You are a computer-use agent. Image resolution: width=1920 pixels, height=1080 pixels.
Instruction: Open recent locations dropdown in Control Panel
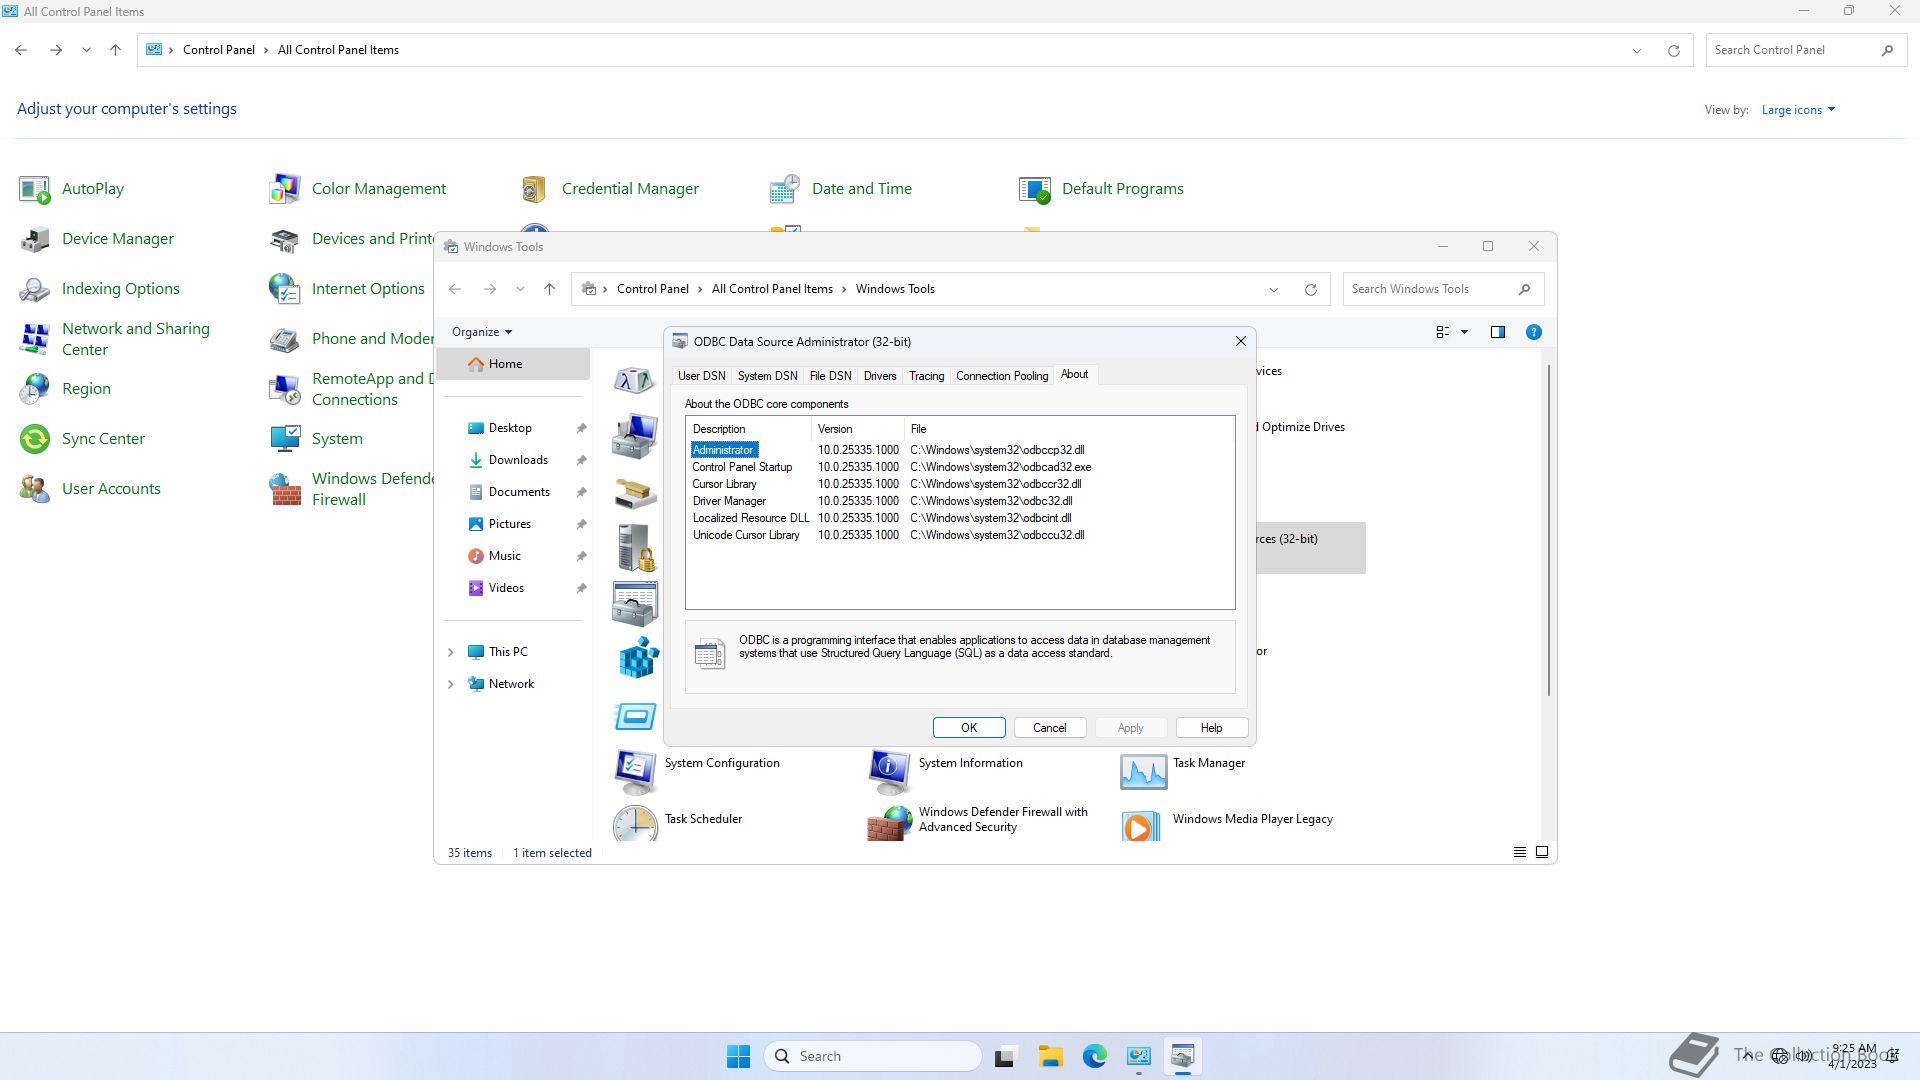tap(86, 50)
